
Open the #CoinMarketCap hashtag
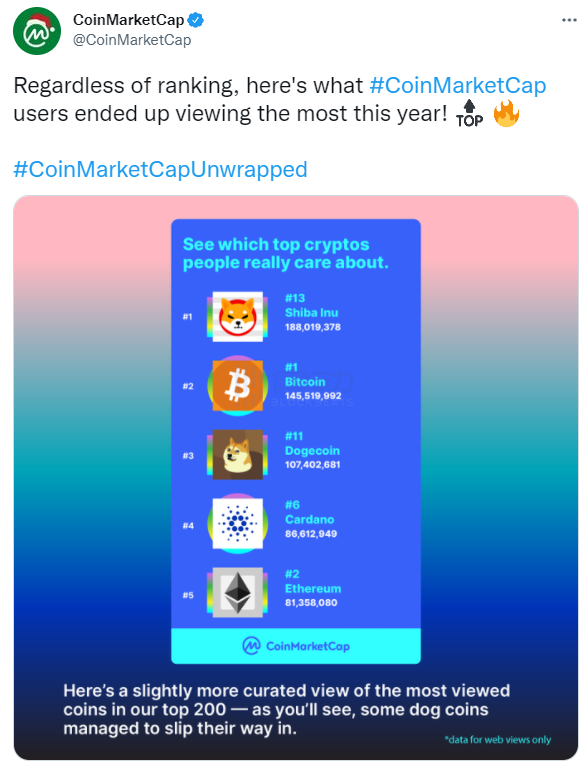(x=457, y=85)
